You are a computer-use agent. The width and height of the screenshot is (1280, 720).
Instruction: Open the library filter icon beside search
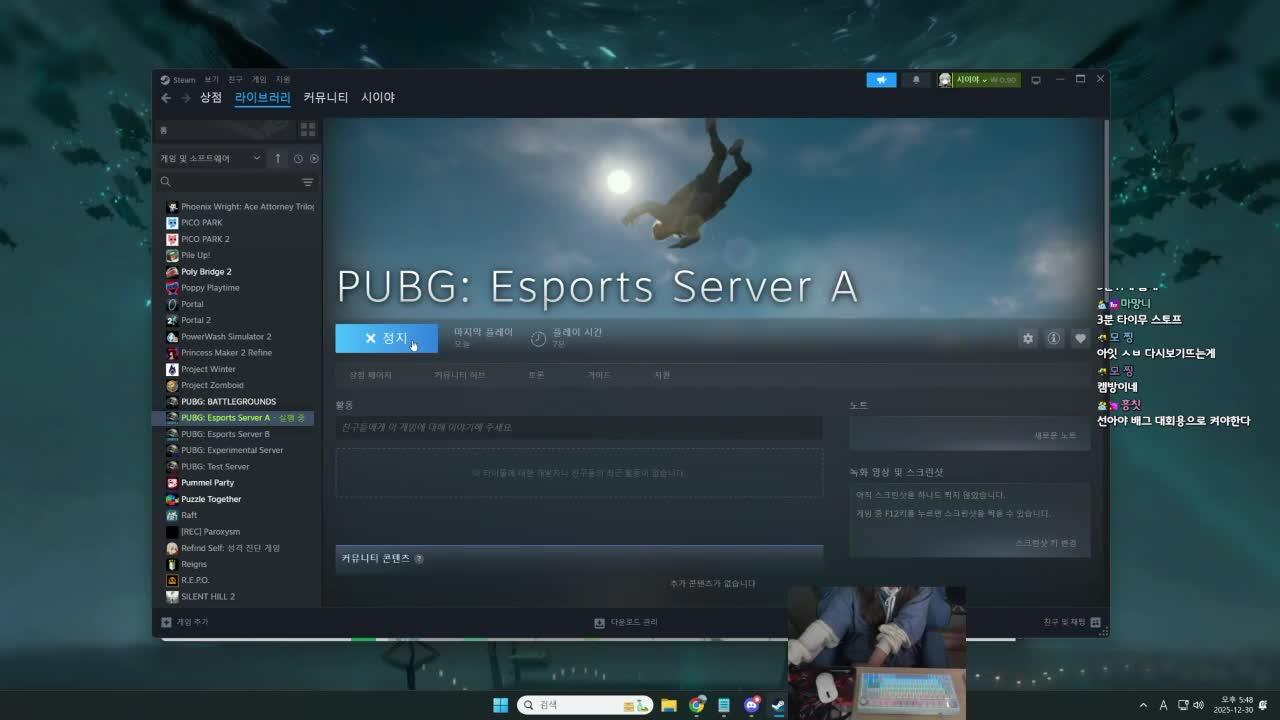[307, 182]
